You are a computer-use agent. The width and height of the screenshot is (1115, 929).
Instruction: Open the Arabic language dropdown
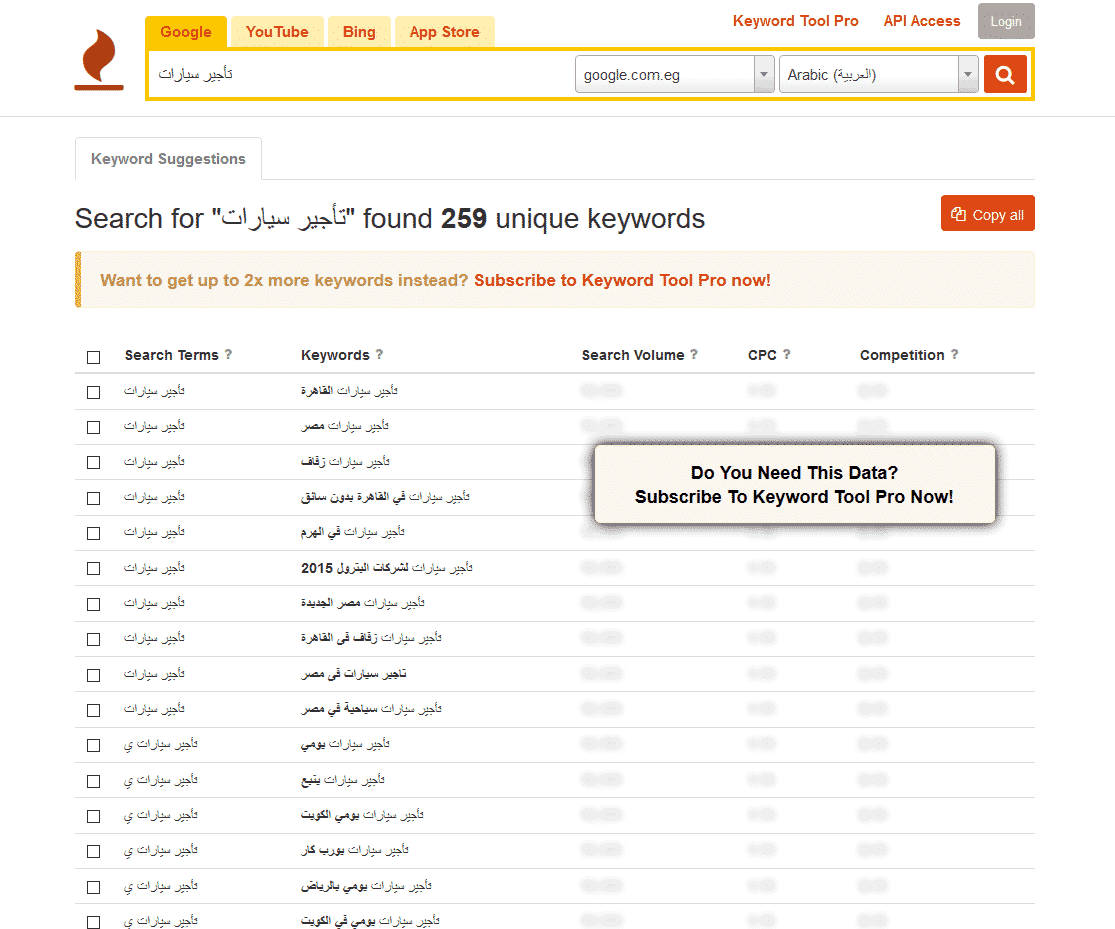click(879, 75)
